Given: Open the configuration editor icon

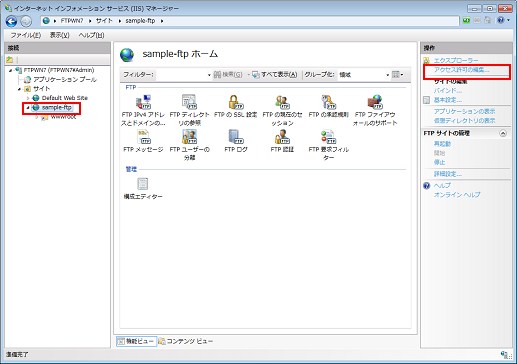Looking at the screenshot, I should [x=143, y=189].
